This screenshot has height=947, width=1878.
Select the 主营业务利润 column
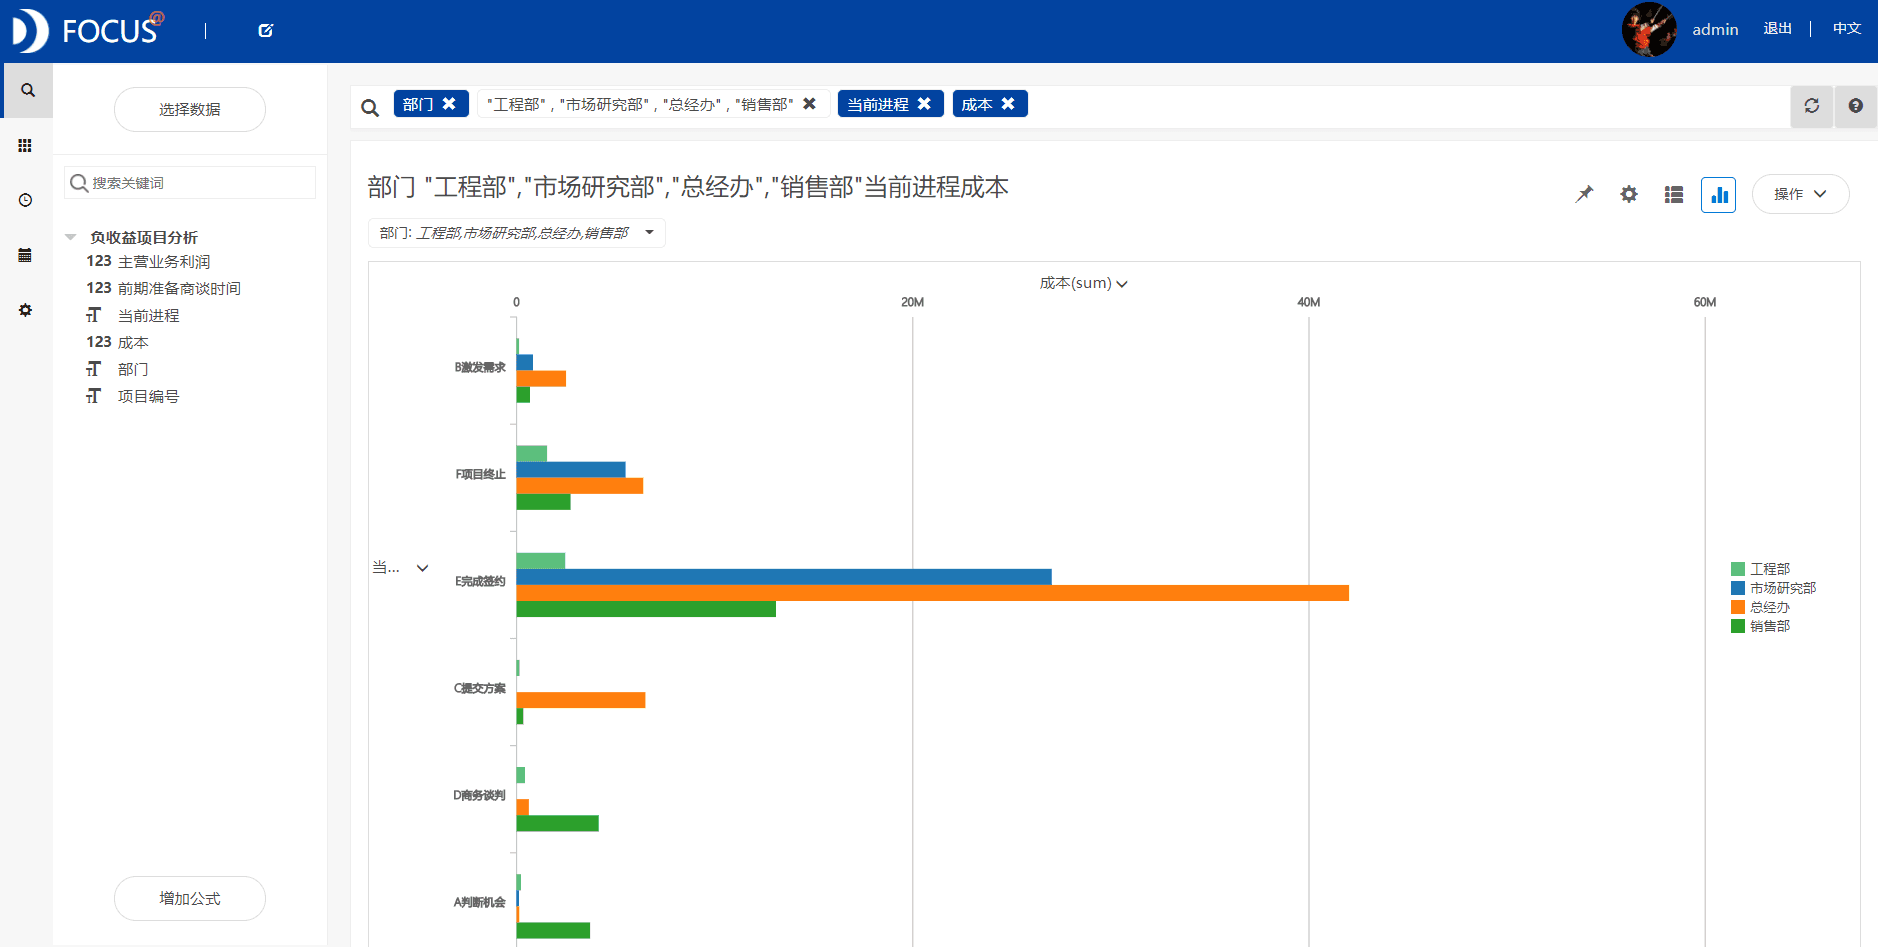click(x=164, y=261)
